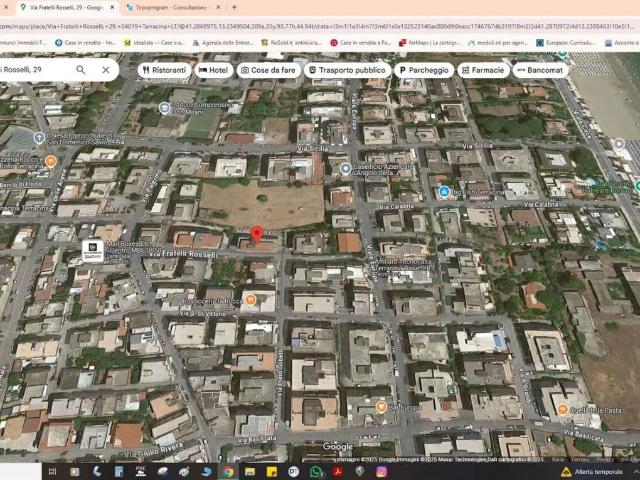Click the orange Quelli della Pasta marker
The image size is (640, 480).
[x=563, y=409]
